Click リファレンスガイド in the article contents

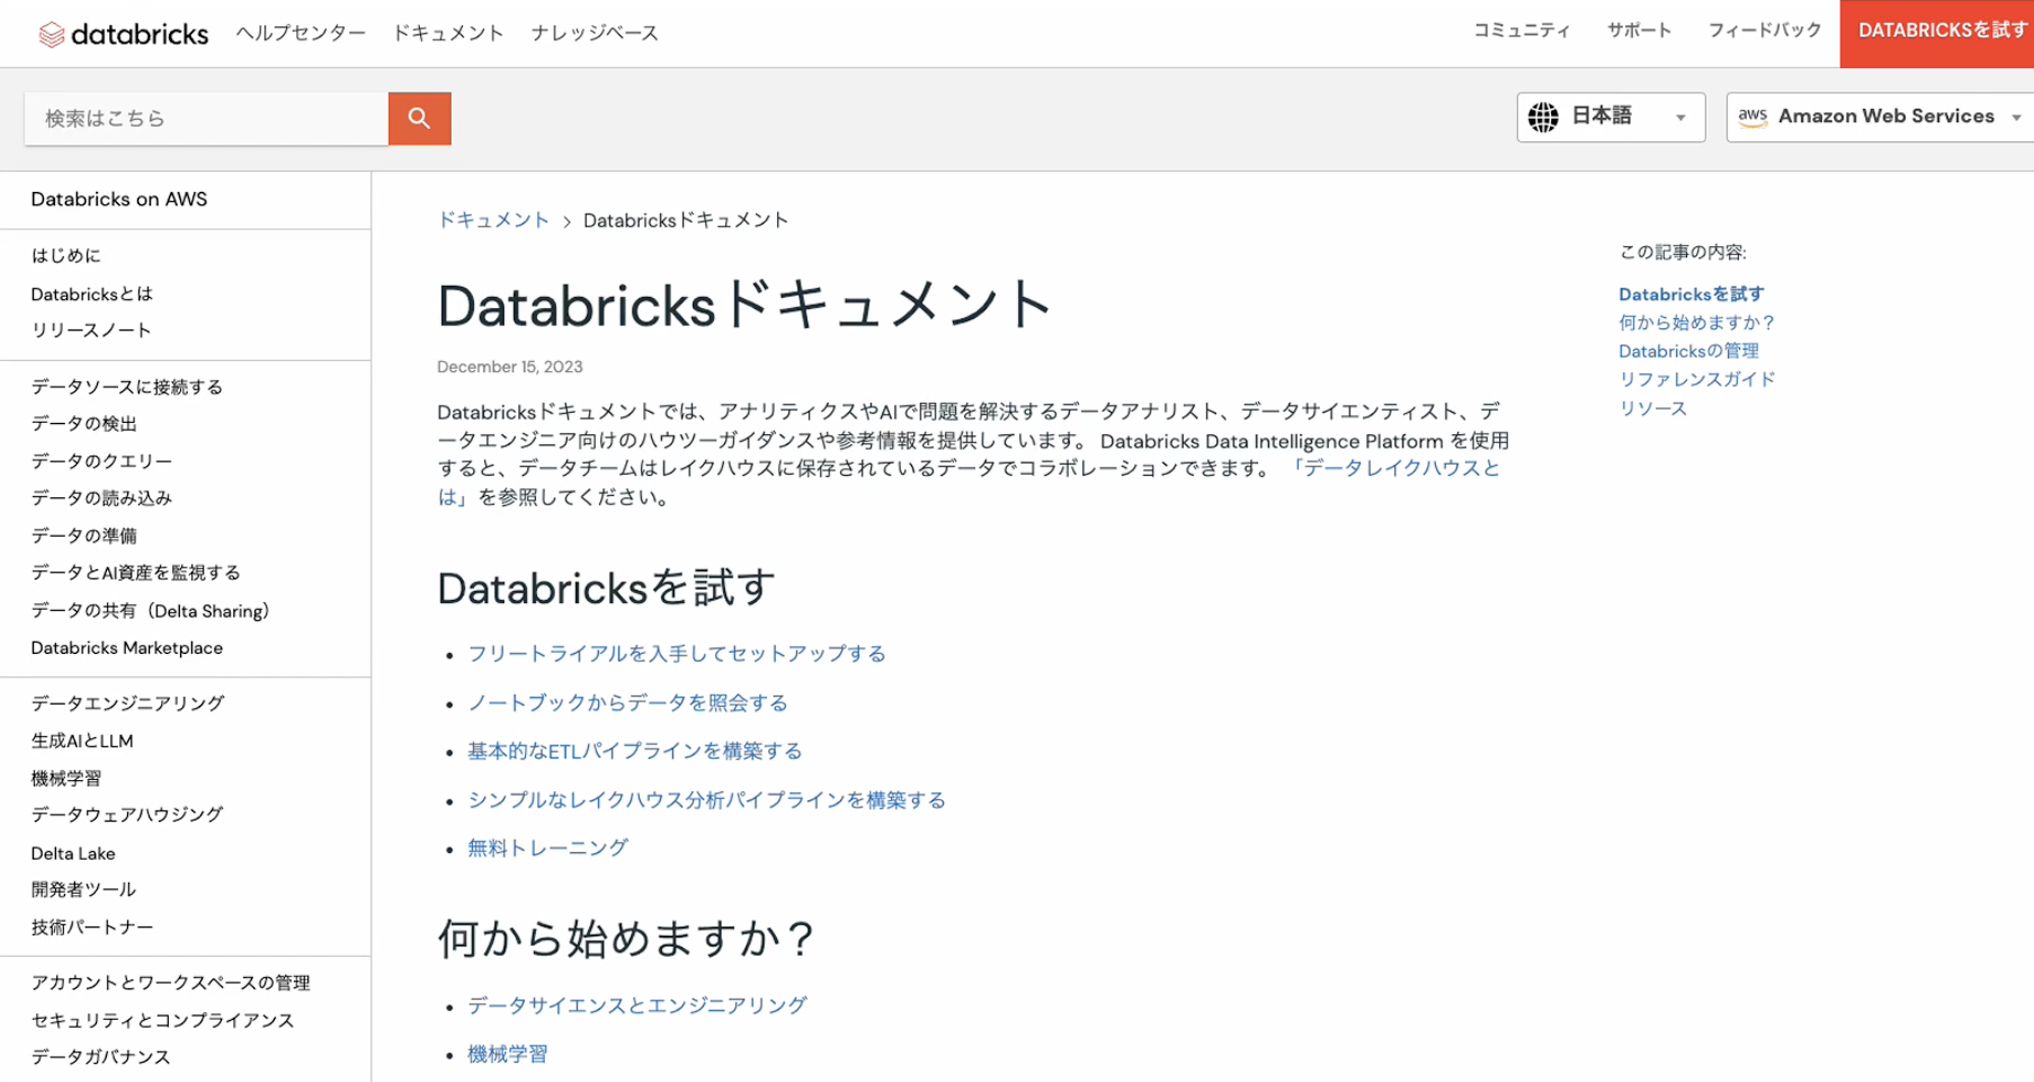[1696, 379]
